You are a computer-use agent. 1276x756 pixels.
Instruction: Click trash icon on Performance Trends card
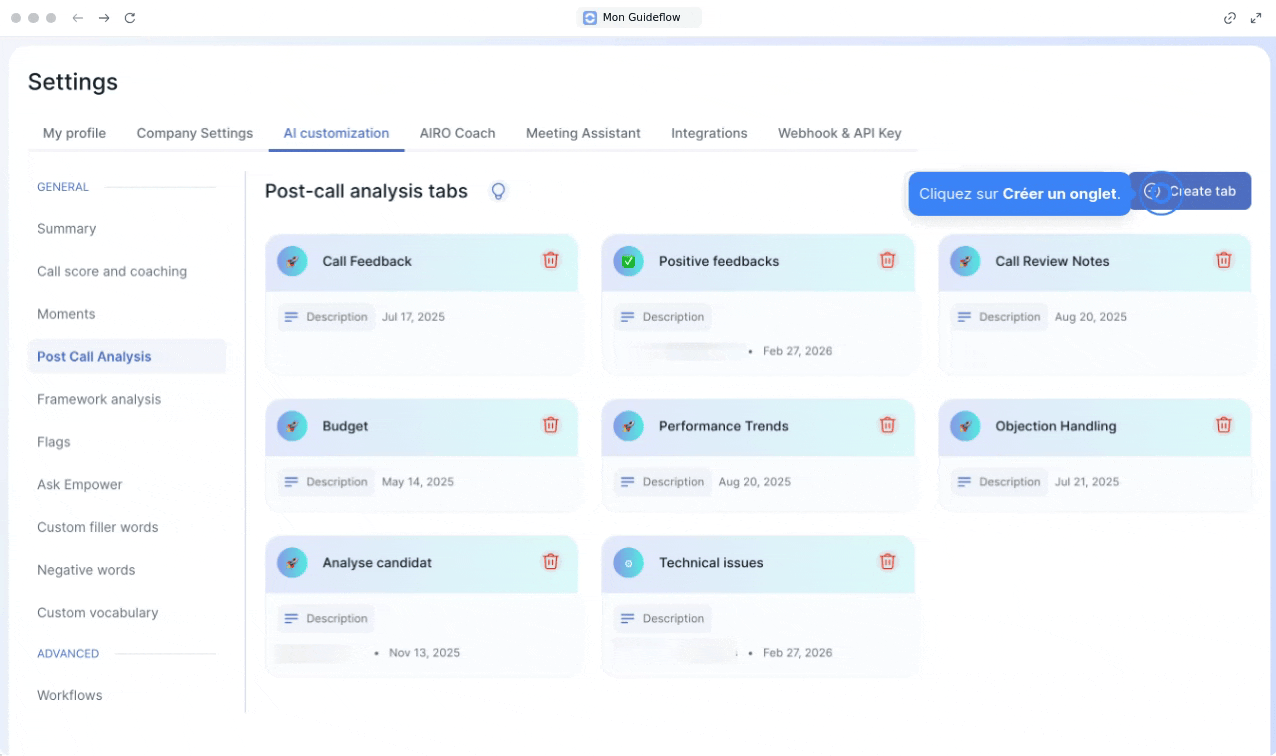[x=887, y=425]
